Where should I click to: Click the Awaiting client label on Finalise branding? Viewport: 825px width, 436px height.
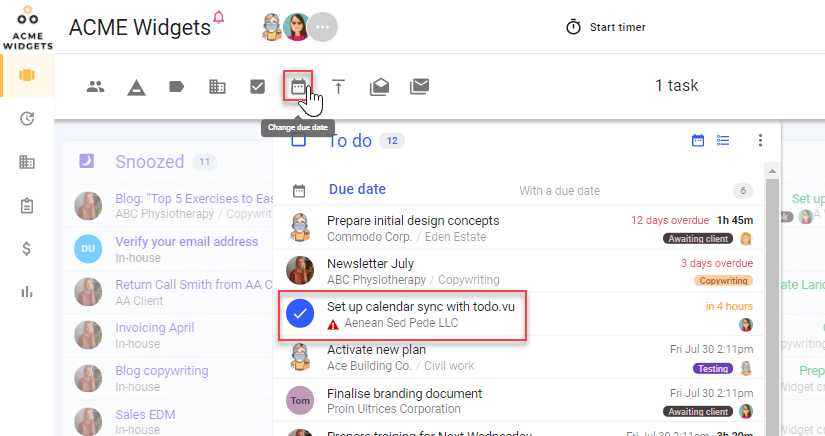coord(698,412)
